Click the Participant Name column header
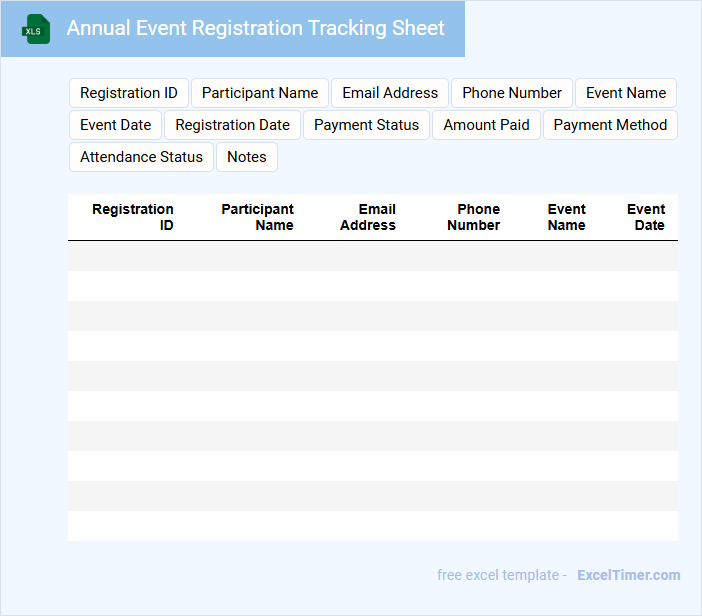This screenshot has width=702, height=616. point(257,217)
